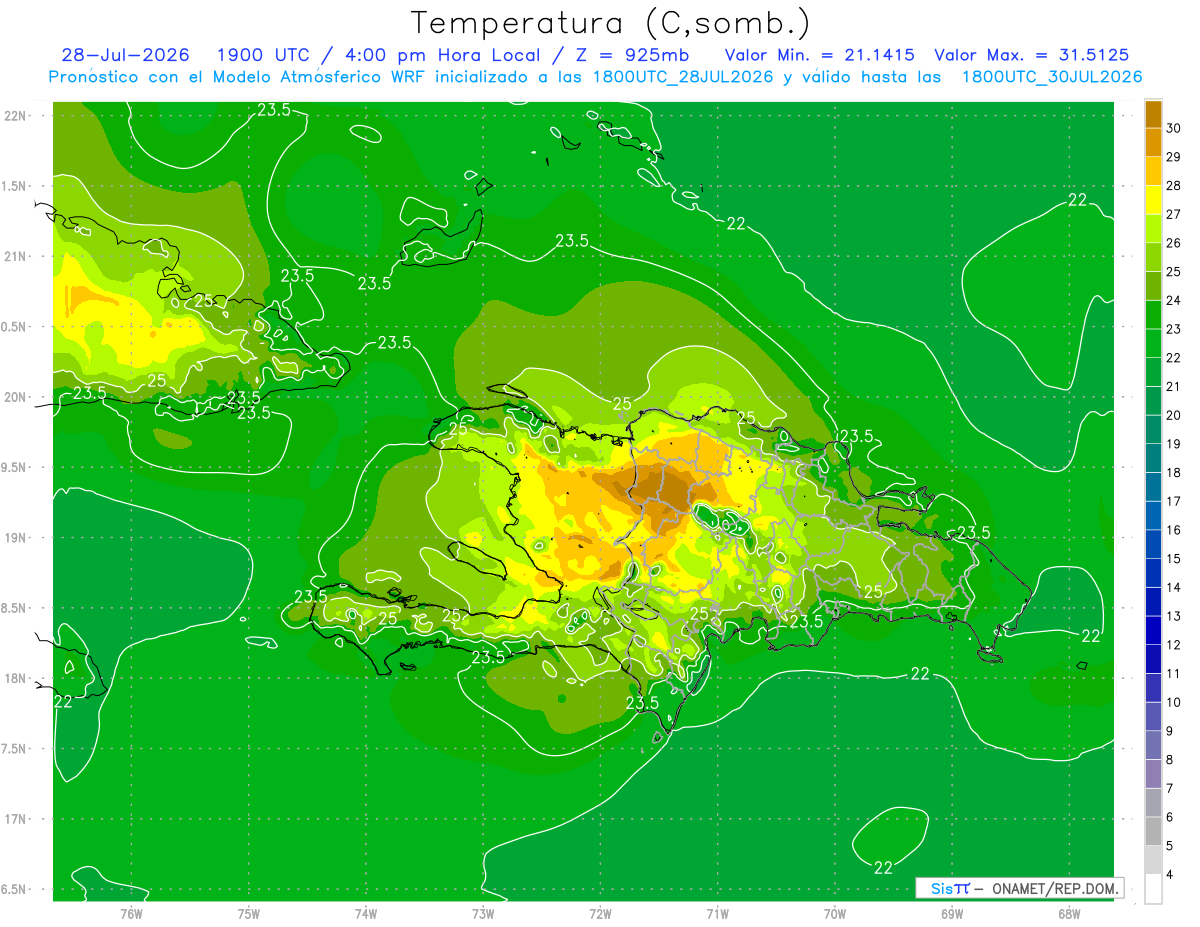Click value 30 on the color scale

click(1174, 128)
